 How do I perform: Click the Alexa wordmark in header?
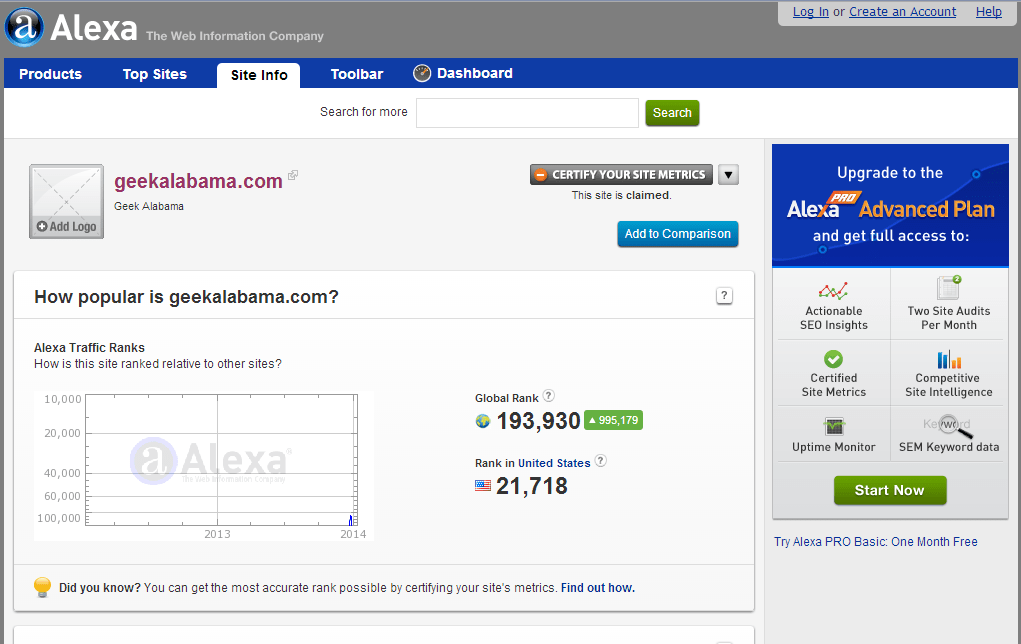coord(94,27)
